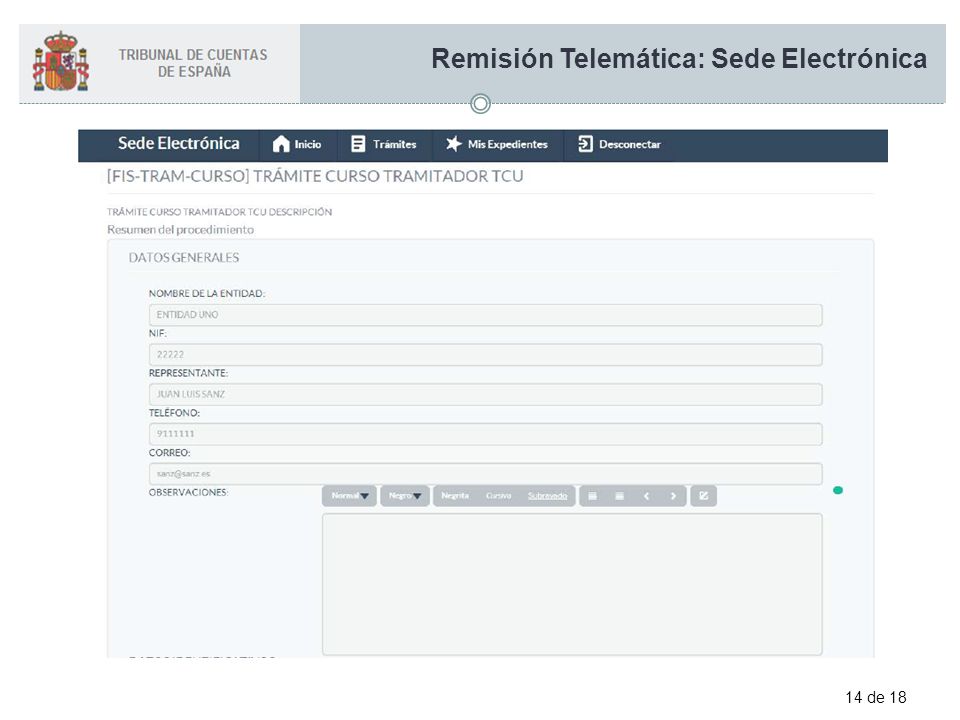
Task: Click the left chevron outdent icon
Action: tap(647, 496)
